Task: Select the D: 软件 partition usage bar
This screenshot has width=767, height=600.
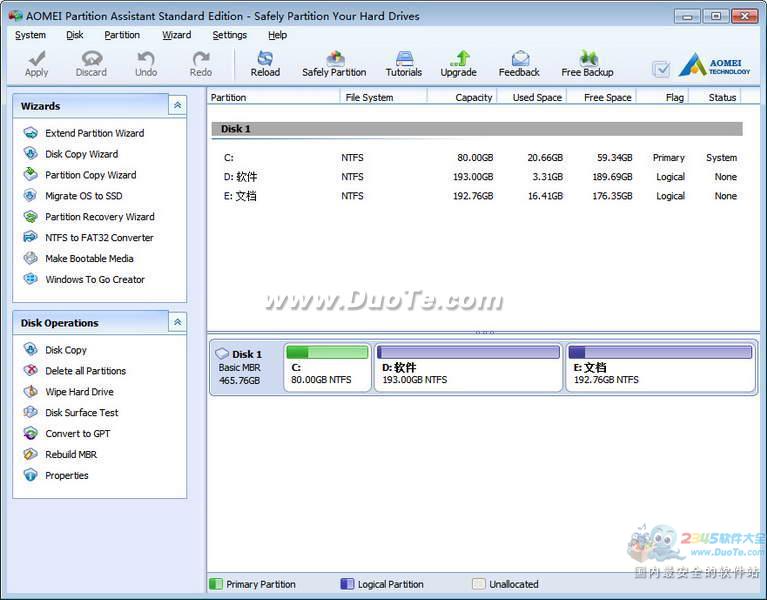Action: (468, 352)
